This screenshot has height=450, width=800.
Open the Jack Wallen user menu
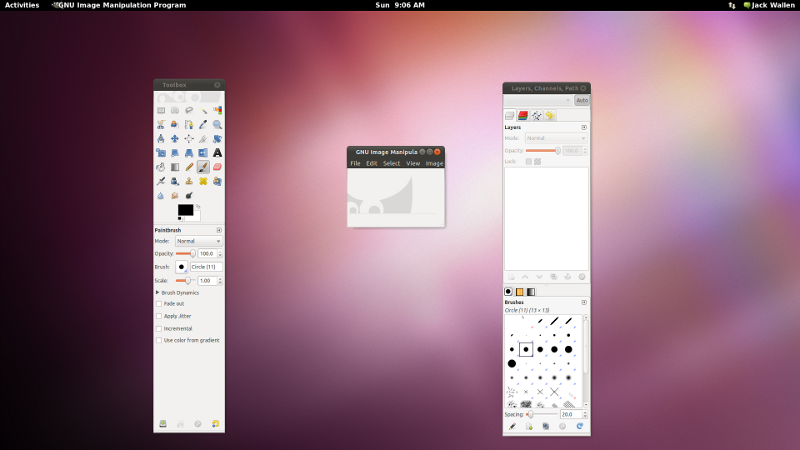click(769, 5)
